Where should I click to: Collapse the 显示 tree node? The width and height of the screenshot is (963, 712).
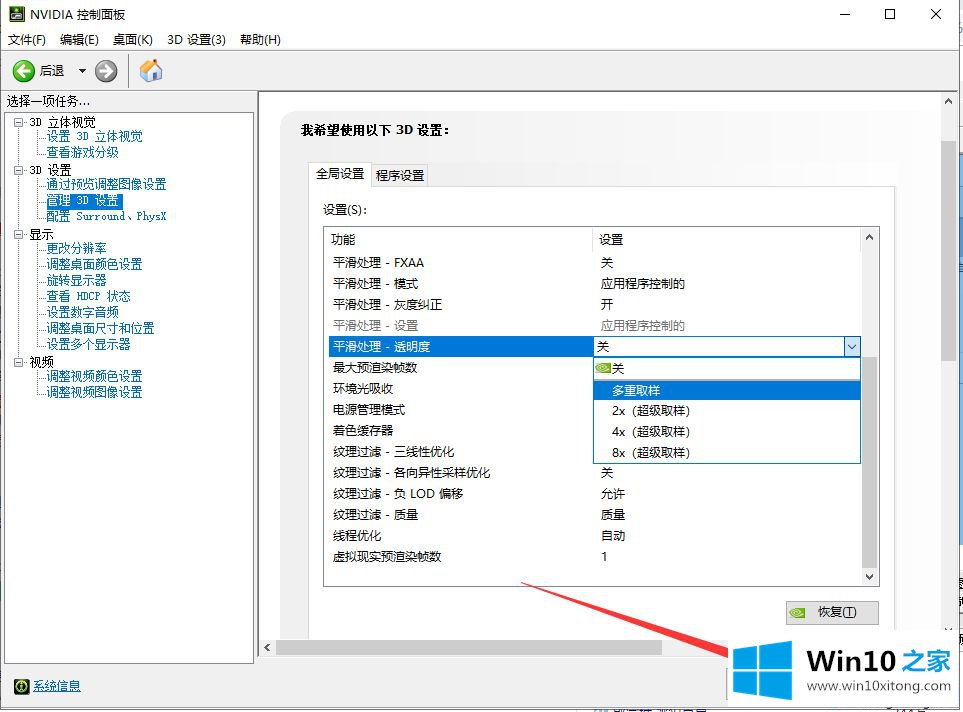click(19, 234)
